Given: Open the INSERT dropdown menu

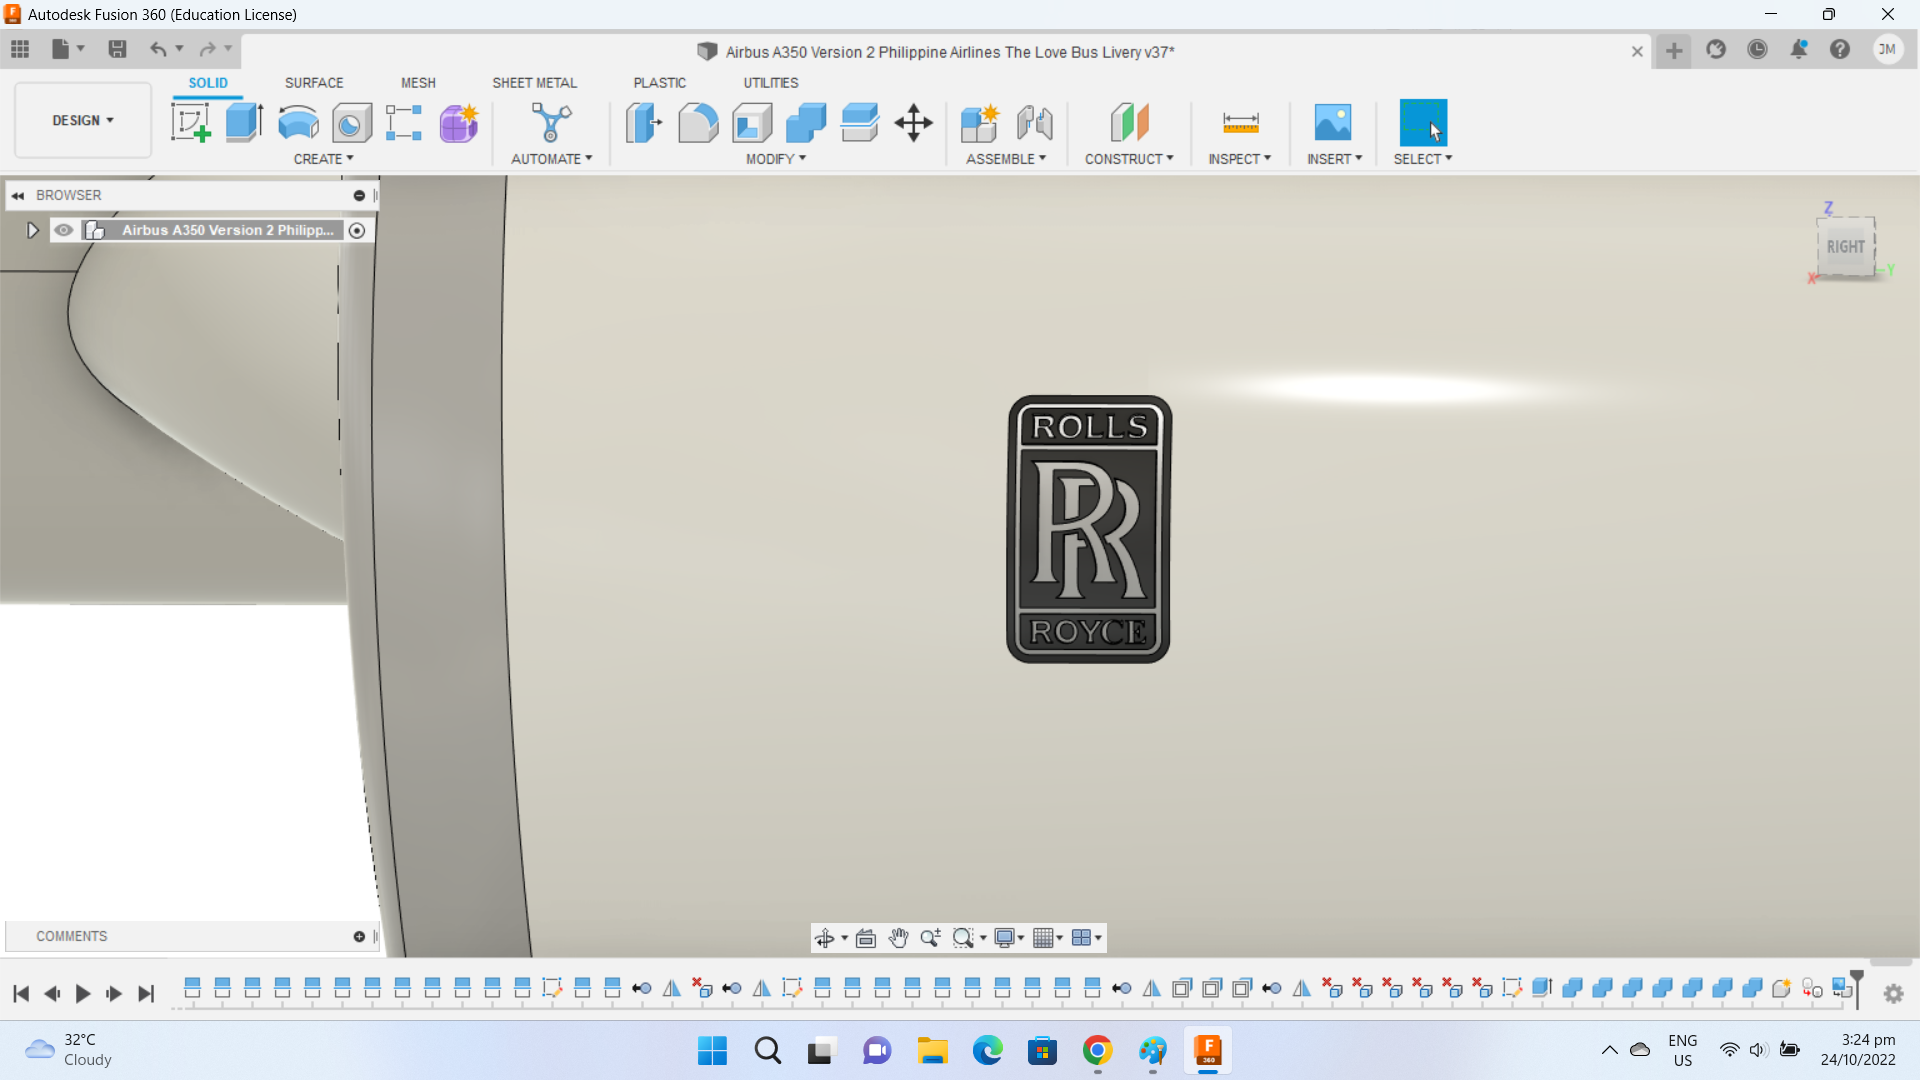Looking at the screenshot, I should 1334,159.
